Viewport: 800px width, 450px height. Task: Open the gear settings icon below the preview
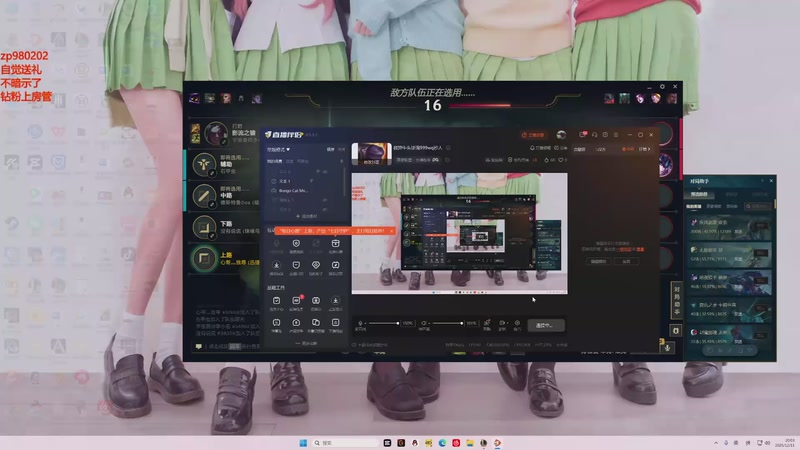(517, 323)
